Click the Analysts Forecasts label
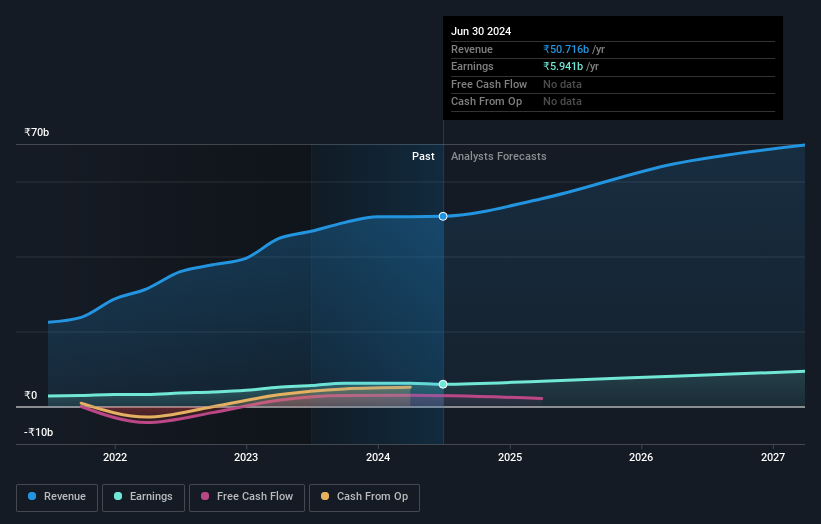 (498, 157)
